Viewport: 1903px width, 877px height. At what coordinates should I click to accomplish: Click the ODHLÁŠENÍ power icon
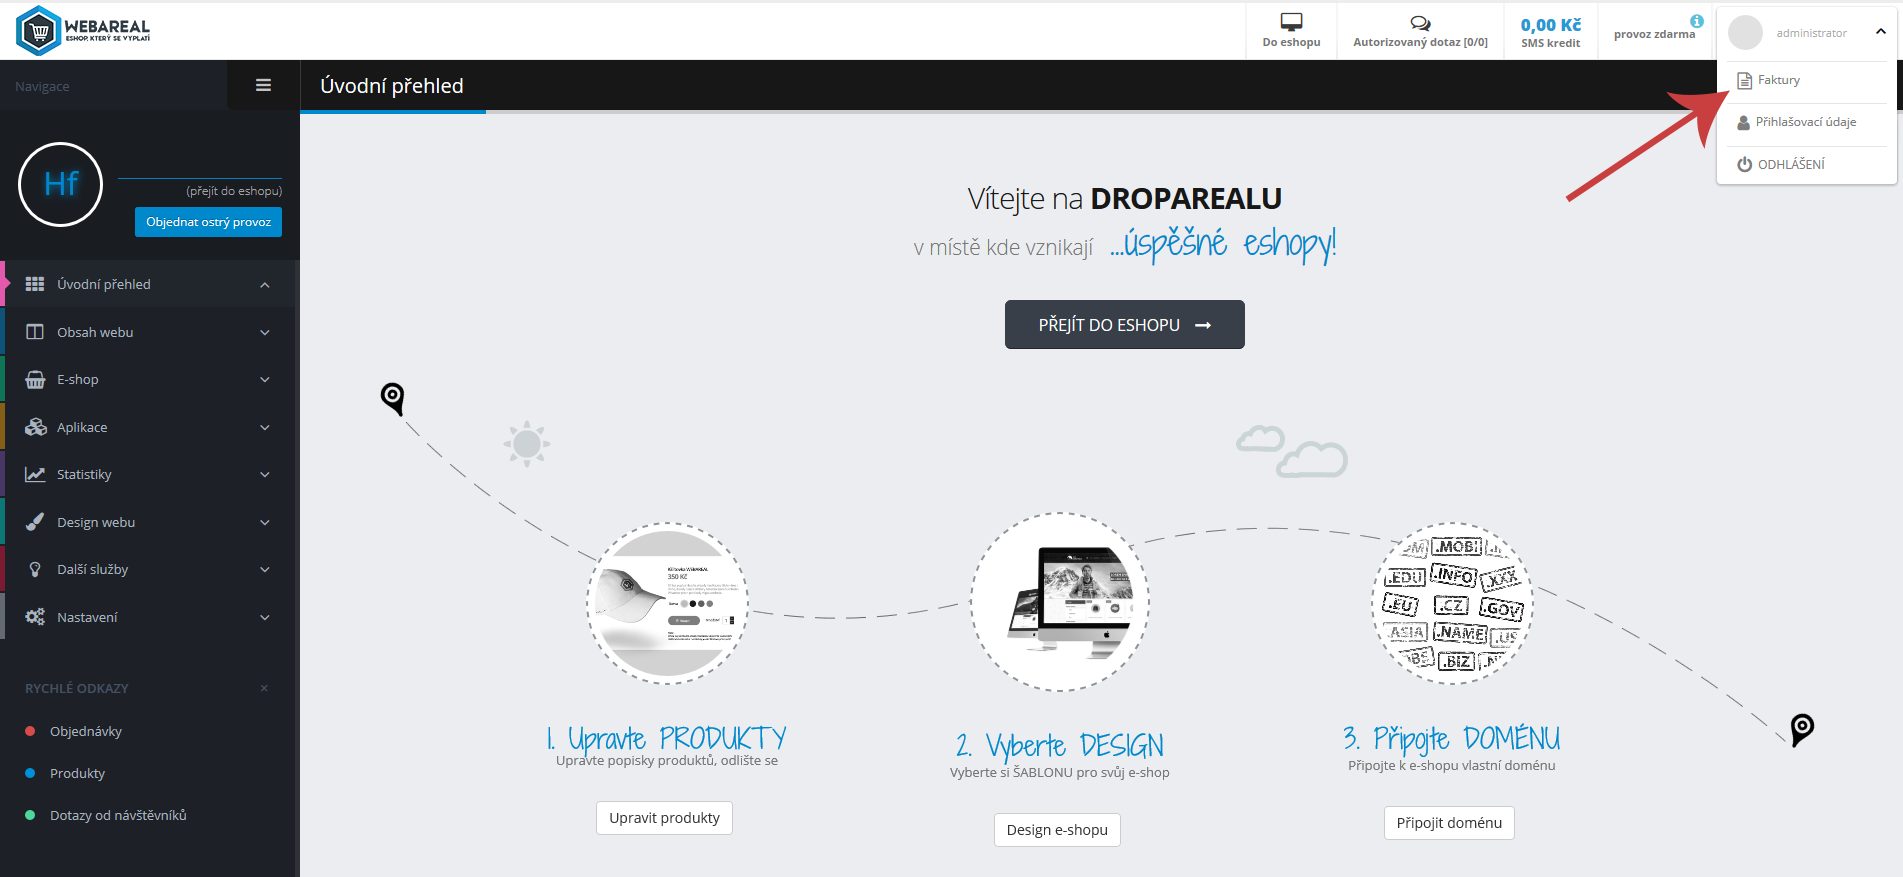tap(1744, 164)
